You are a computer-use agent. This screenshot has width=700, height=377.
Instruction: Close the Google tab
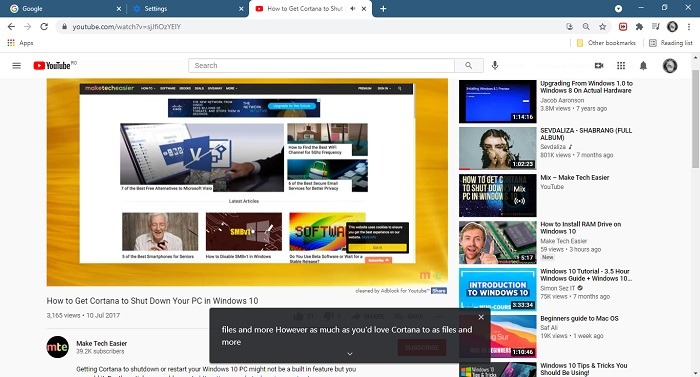[118, 8]
